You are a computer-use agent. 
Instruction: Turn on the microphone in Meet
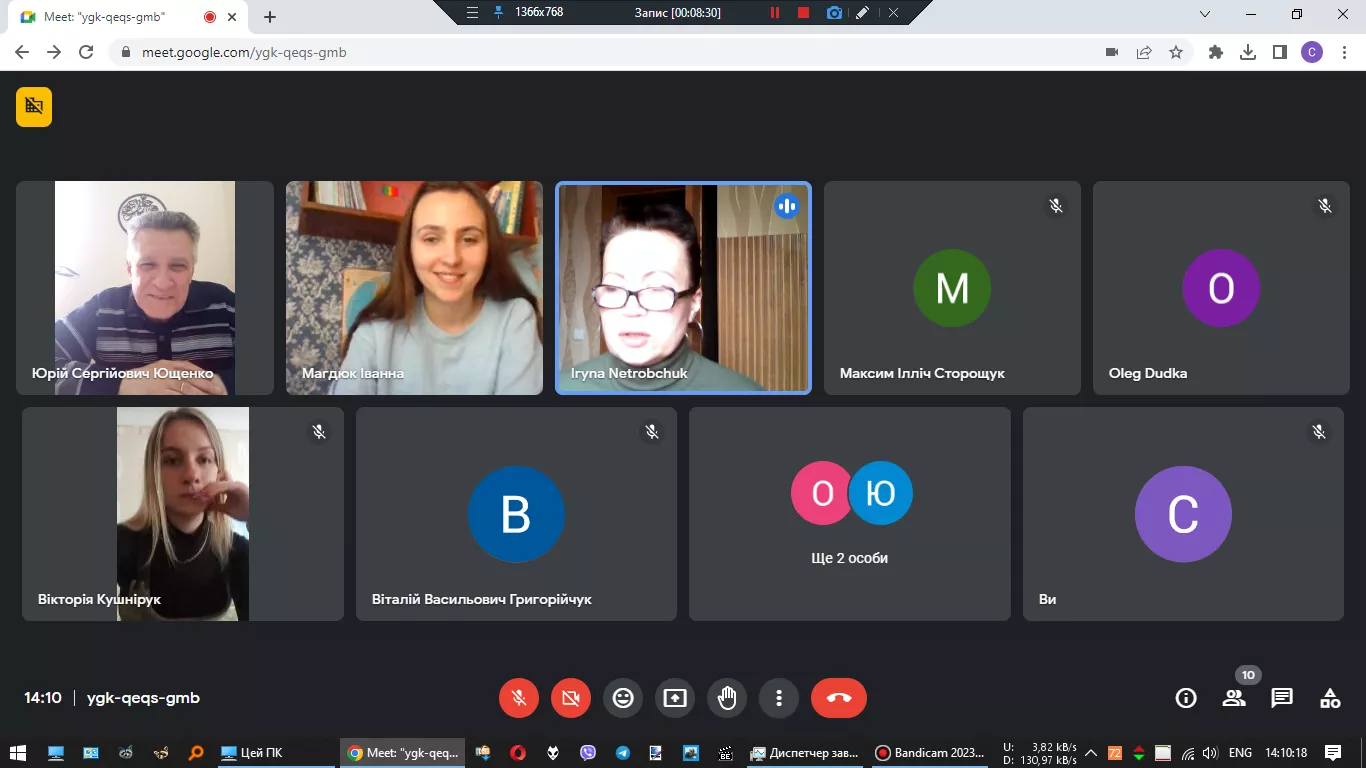[x=519, y=698]
